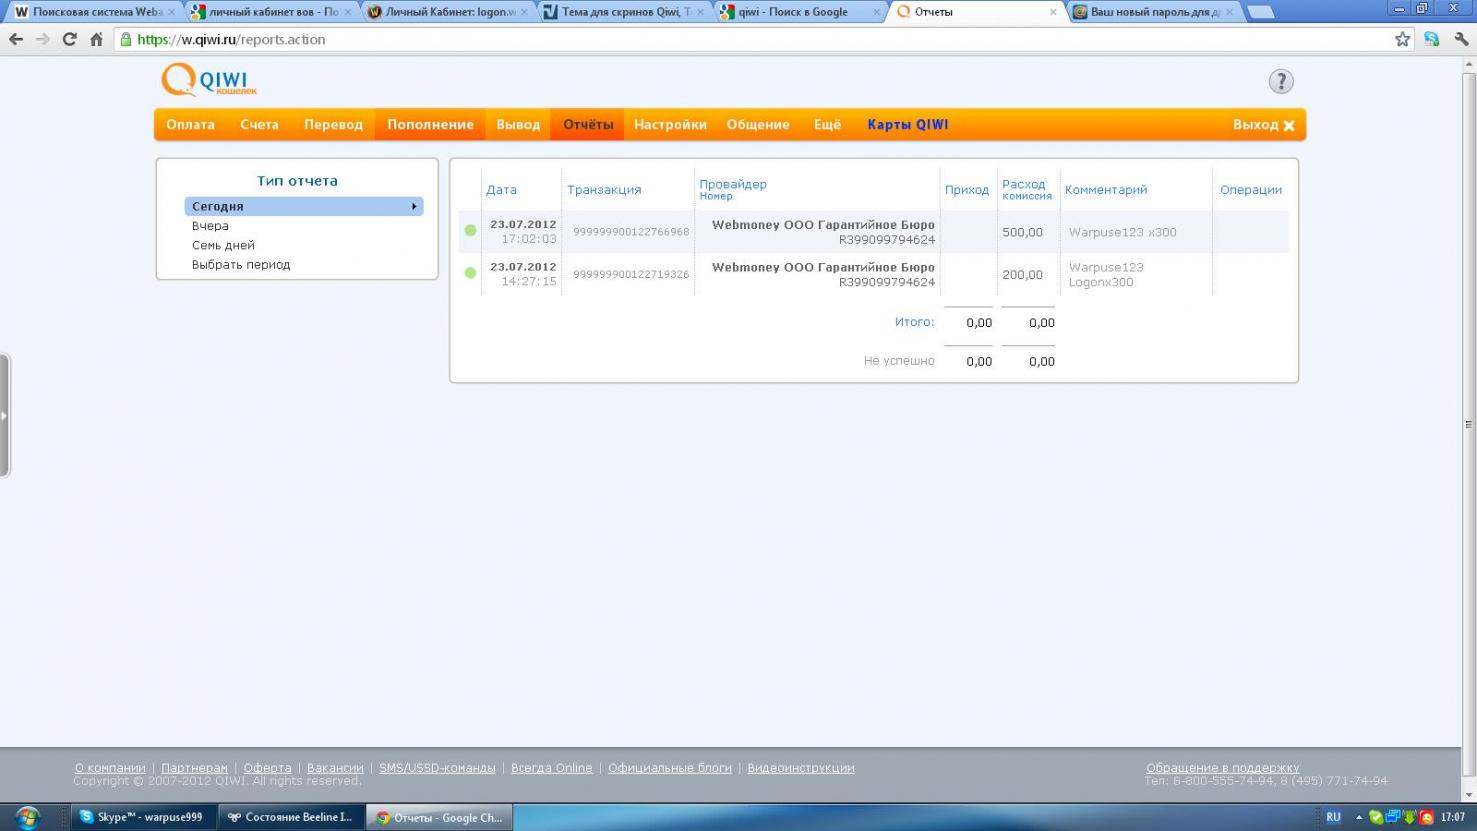Expand the left side panel handle
The image size is (1477, 831).
4,415
